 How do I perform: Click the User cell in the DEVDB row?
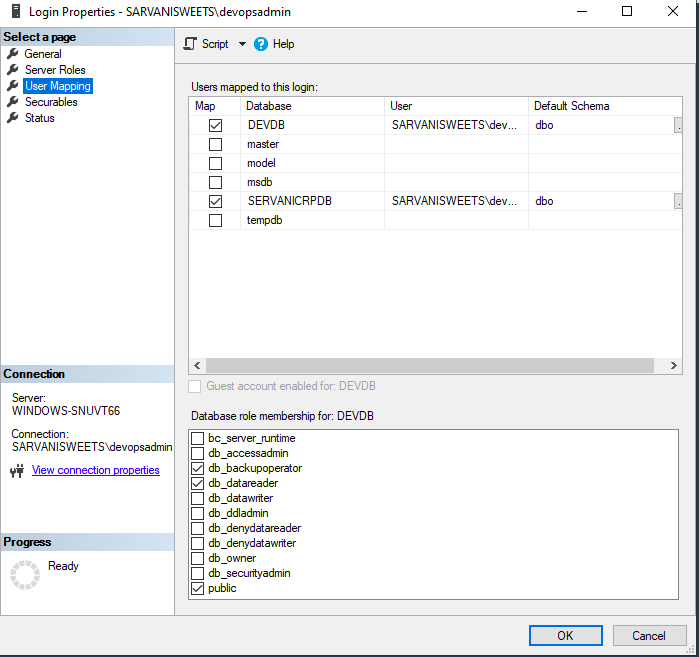tap(456, 125)
